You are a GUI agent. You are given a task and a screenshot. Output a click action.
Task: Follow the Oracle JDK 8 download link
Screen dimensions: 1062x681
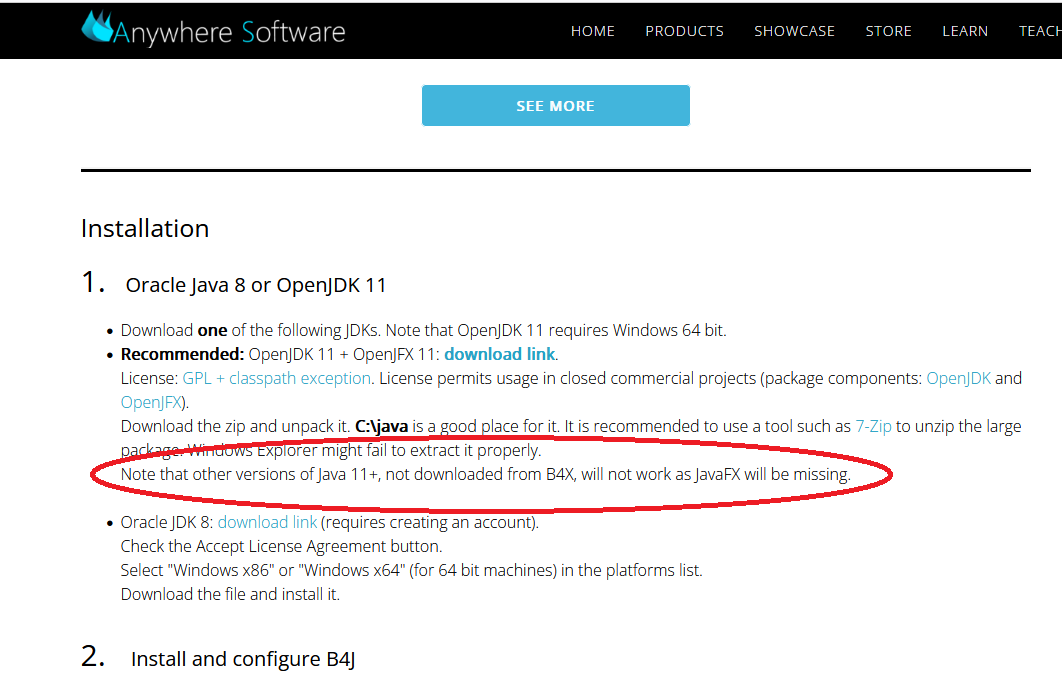coord(268,522)
